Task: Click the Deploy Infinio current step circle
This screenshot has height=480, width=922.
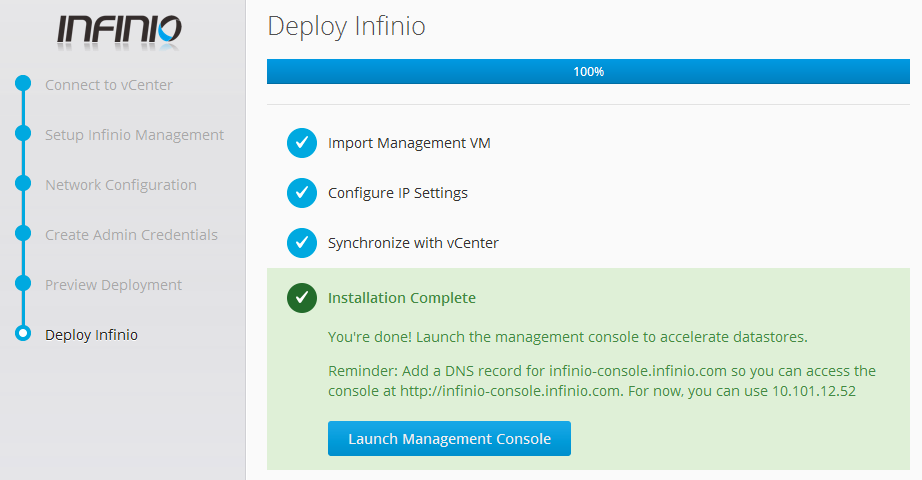Action: point(23,334)
